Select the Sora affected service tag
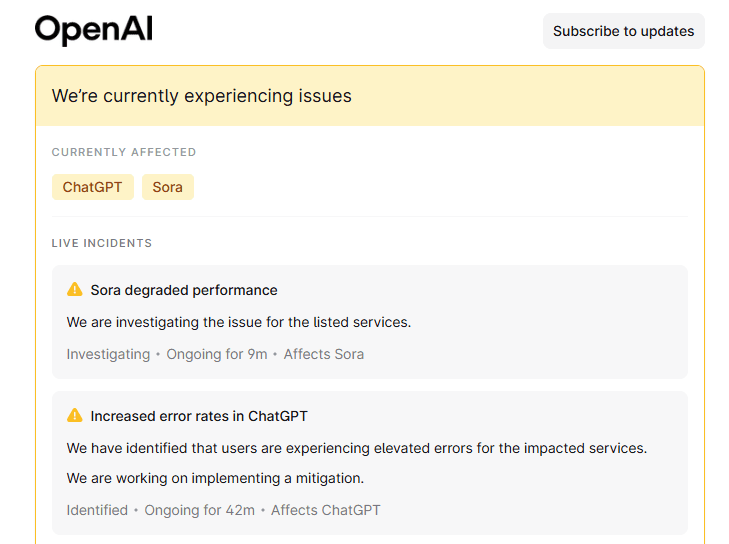This screenshot has width=729, height=544. [x=167, y=187]
